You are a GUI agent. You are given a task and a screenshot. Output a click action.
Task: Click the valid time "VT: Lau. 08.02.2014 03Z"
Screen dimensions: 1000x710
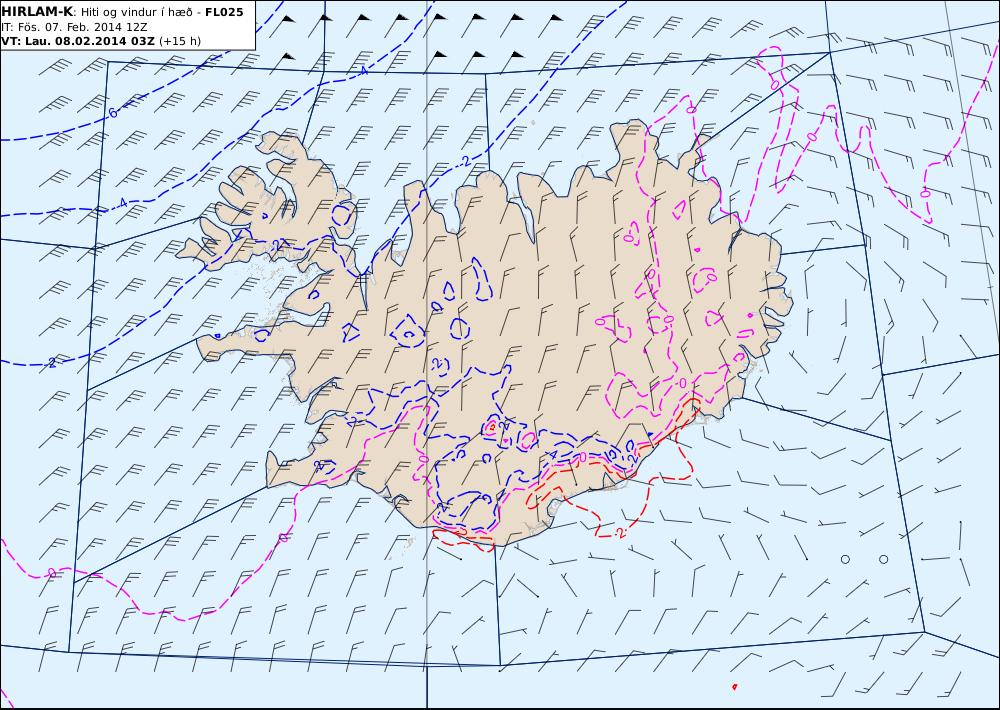[78, 41]
